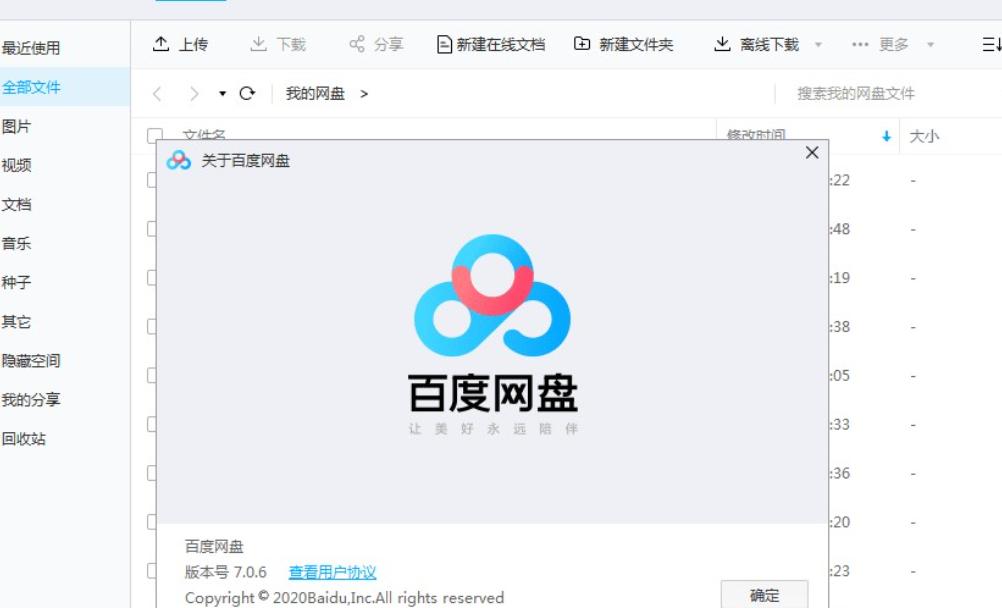Toggle the list view sort icon
This screenshot has width=1002, height=608.
pos(991,44)
